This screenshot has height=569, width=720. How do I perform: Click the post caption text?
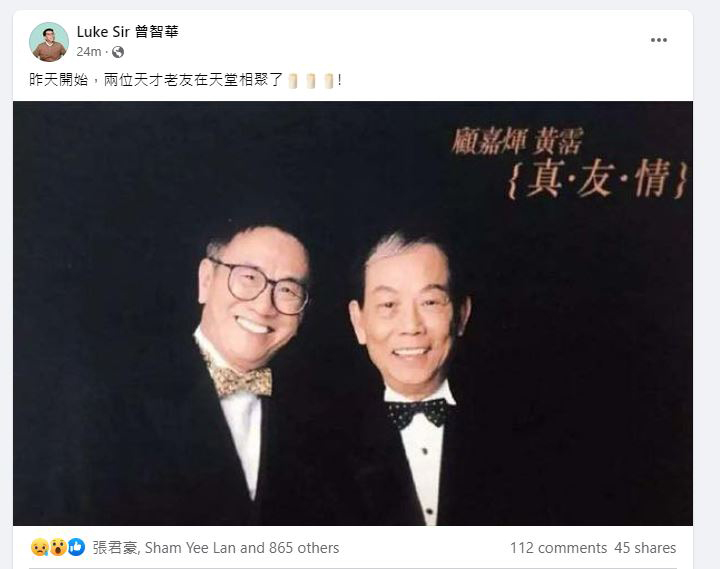click(x=185, y=80)
